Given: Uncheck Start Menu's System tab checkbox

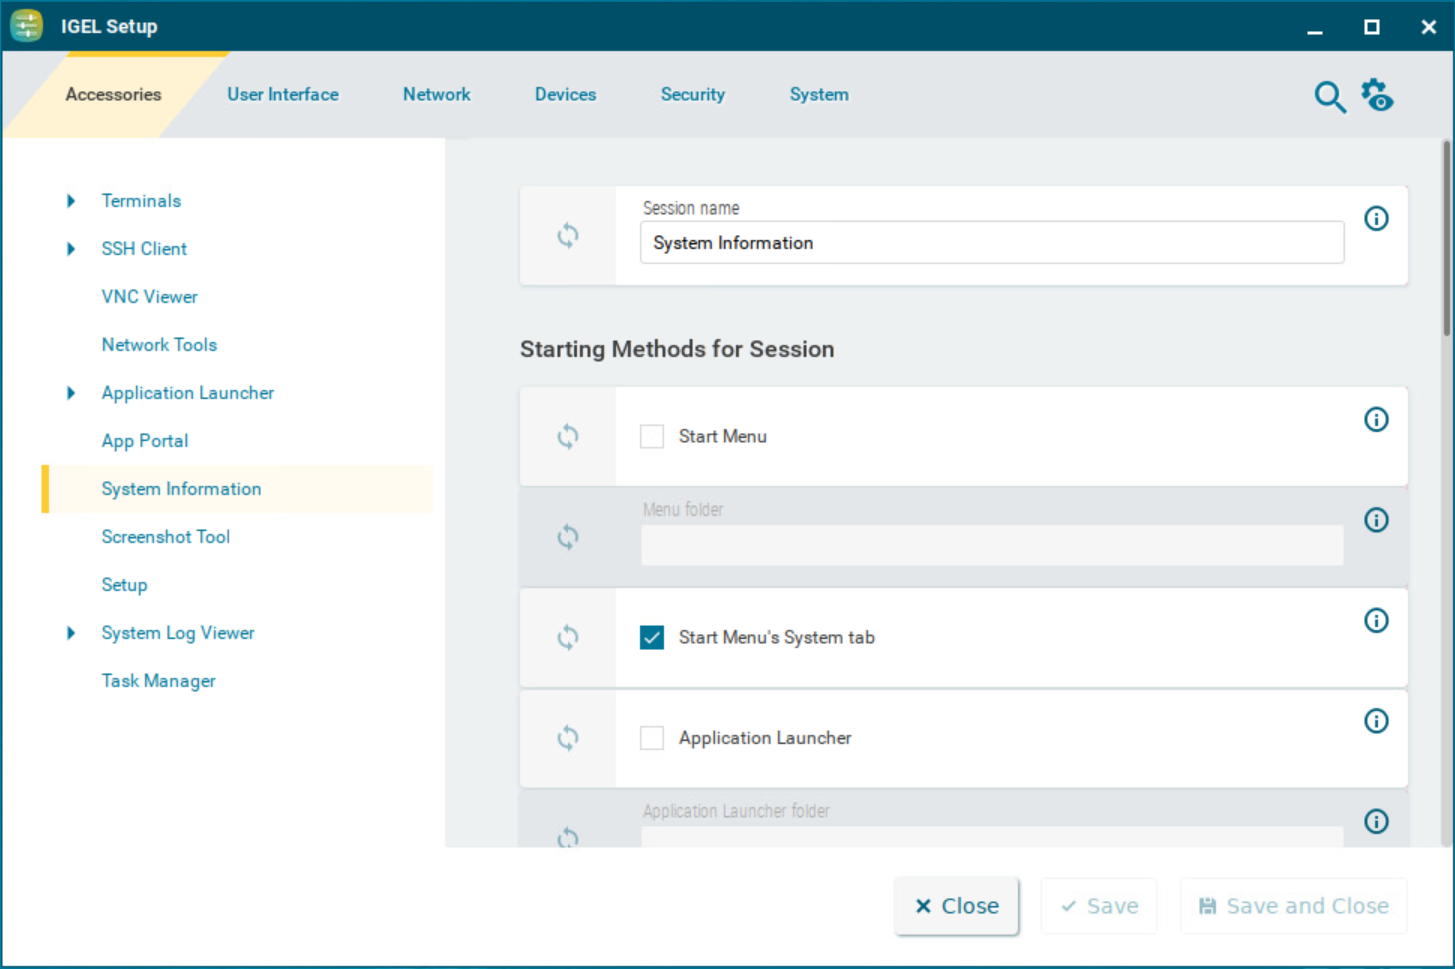Looking at the screenshot, I should coord(652,638).
